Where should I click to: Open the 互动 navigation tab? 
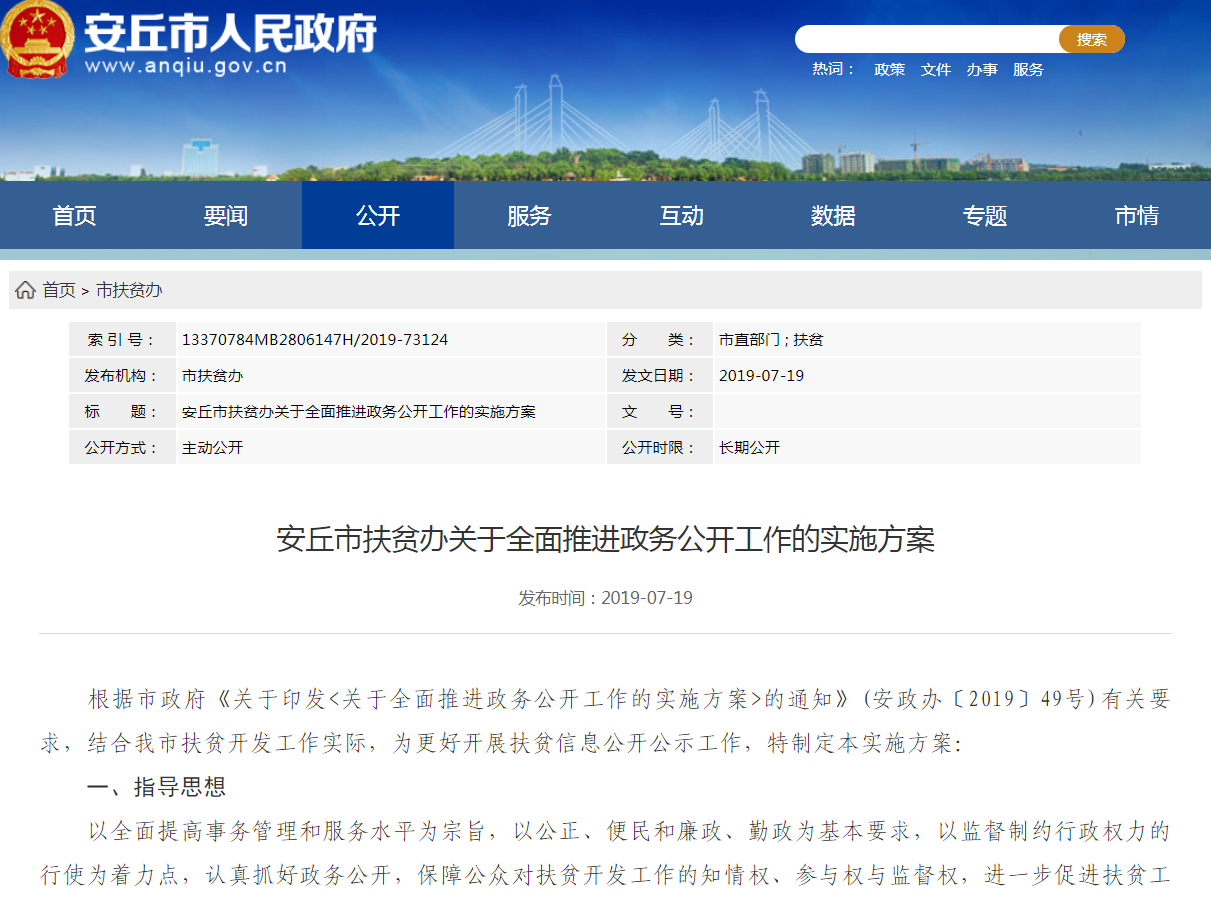click(682, 215)
